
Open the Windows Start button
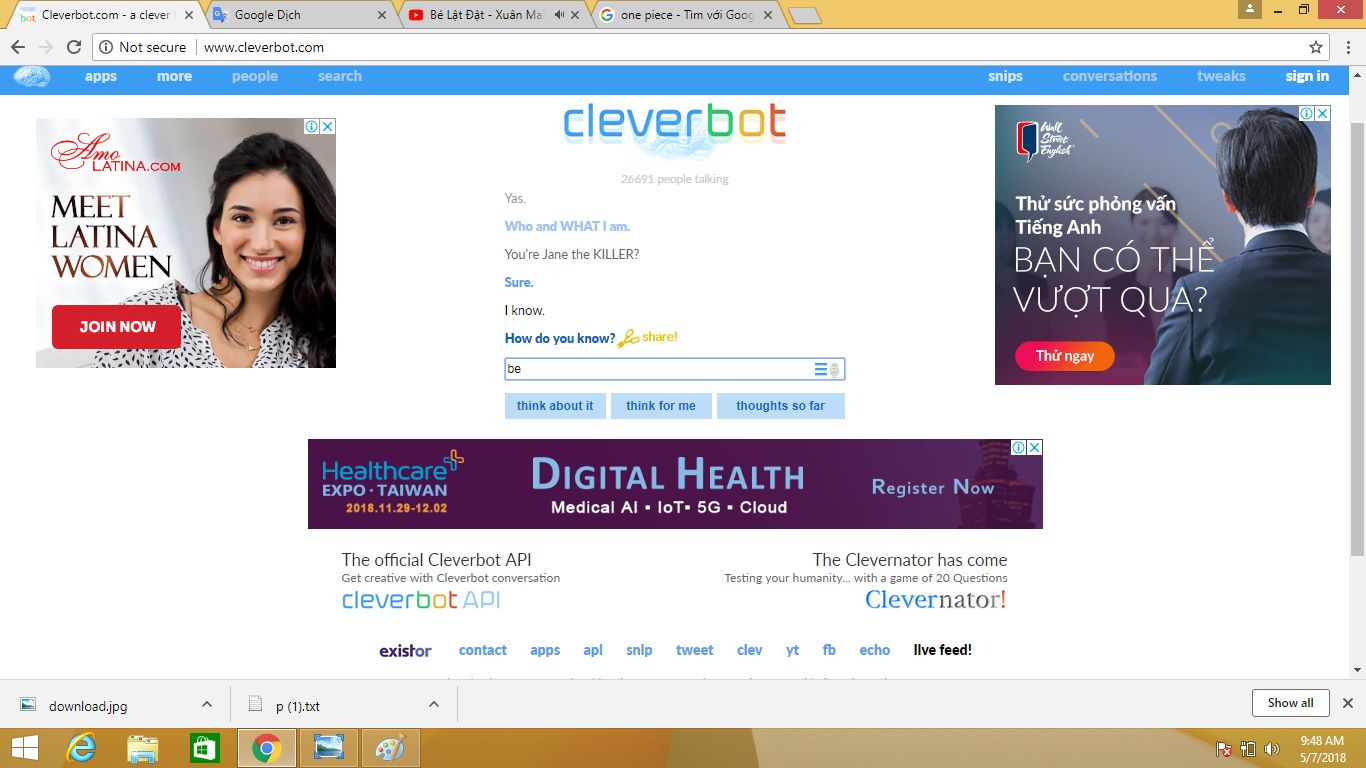point(25,748)
